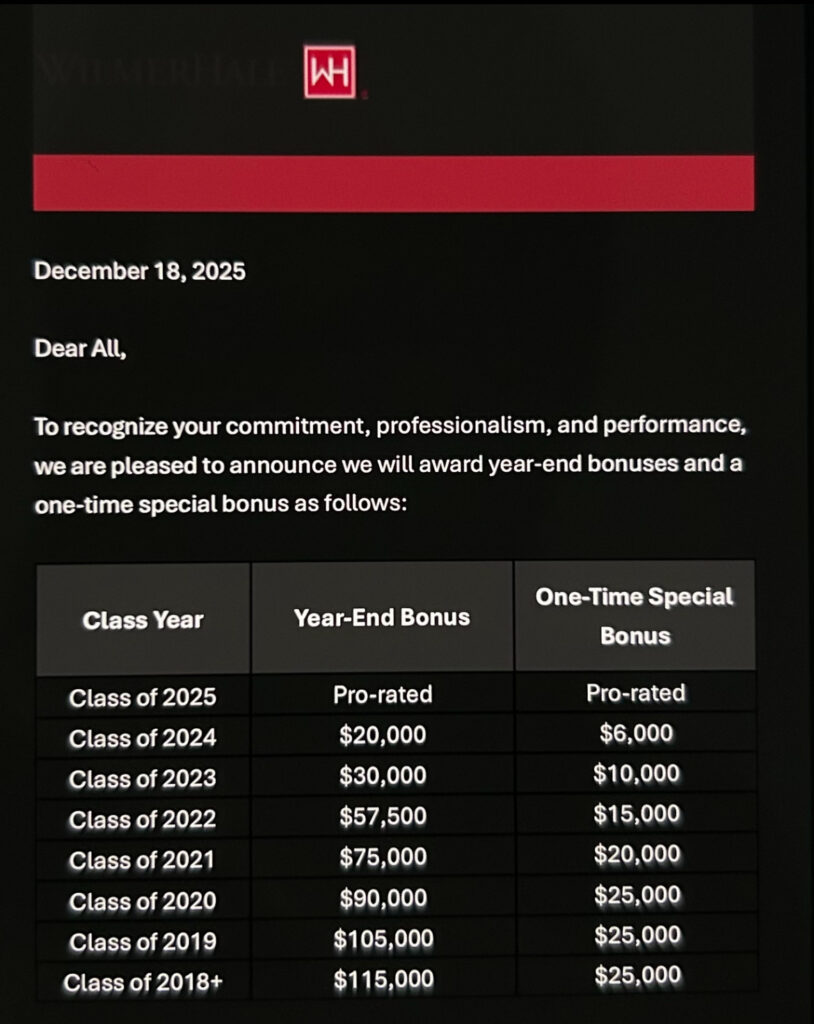The width and height of the screenshot is (814, 1024).
Task: Click the $20,000 year-end bonus cell
Action: click(x=382, y=736)
